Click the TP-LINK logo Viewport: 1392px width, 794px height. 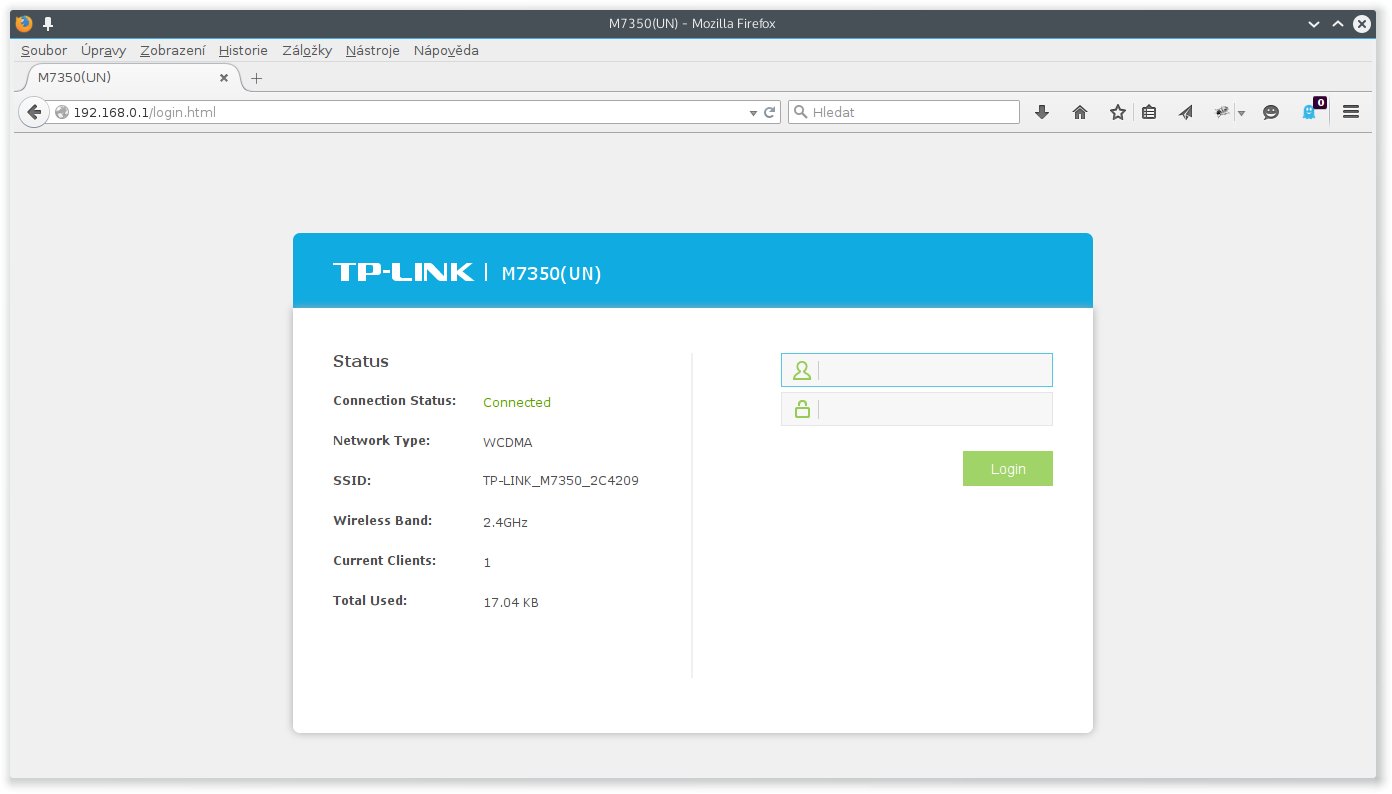(404, 272)
